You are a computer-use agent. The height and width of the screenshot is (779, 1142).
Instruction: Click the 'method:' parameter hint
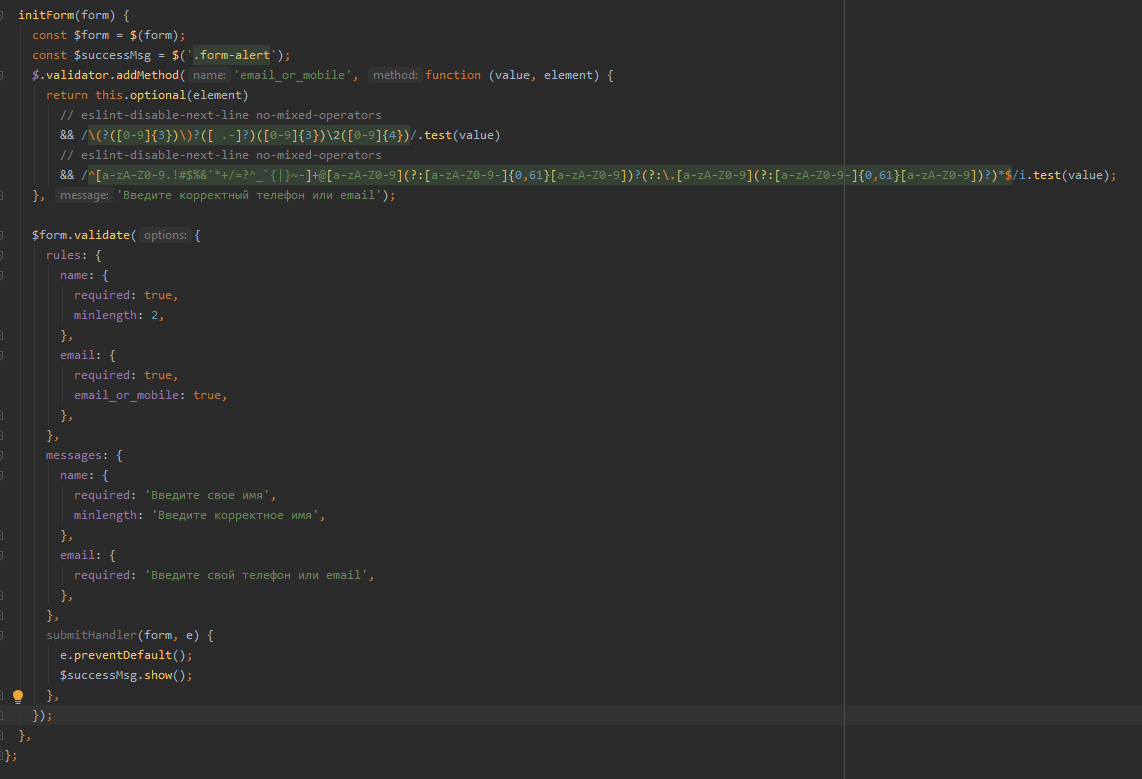[x=395, y=75]
